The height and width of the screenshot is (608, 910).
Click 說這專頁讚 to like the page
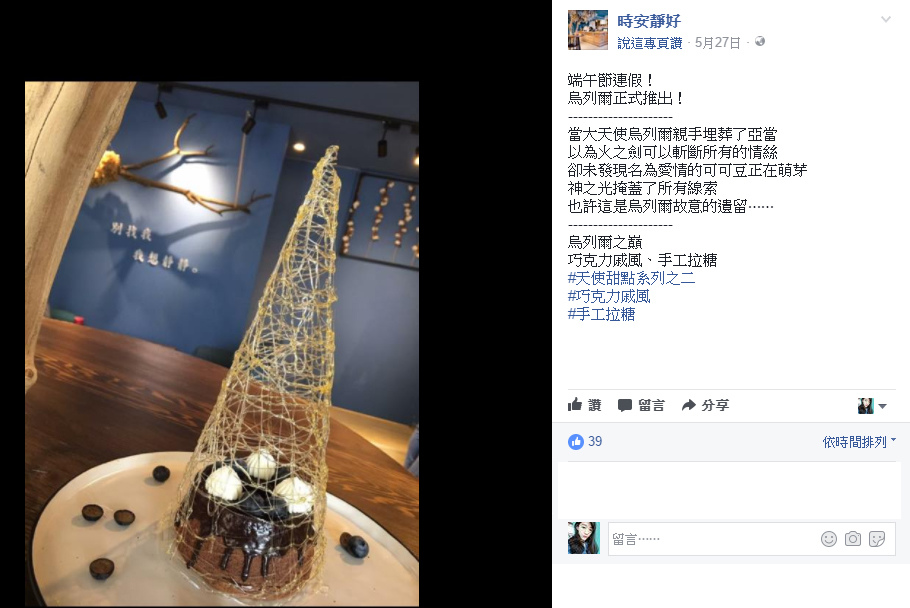[649, 43]
